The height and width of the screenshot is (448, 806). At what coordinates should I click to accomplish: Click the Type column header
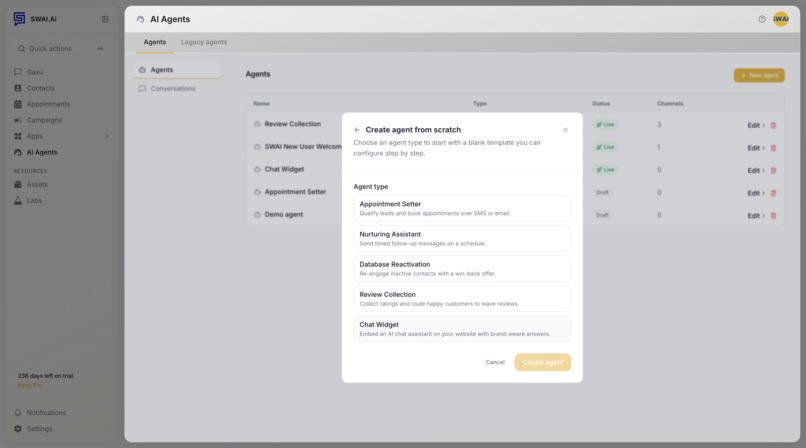tap(480, 103)
